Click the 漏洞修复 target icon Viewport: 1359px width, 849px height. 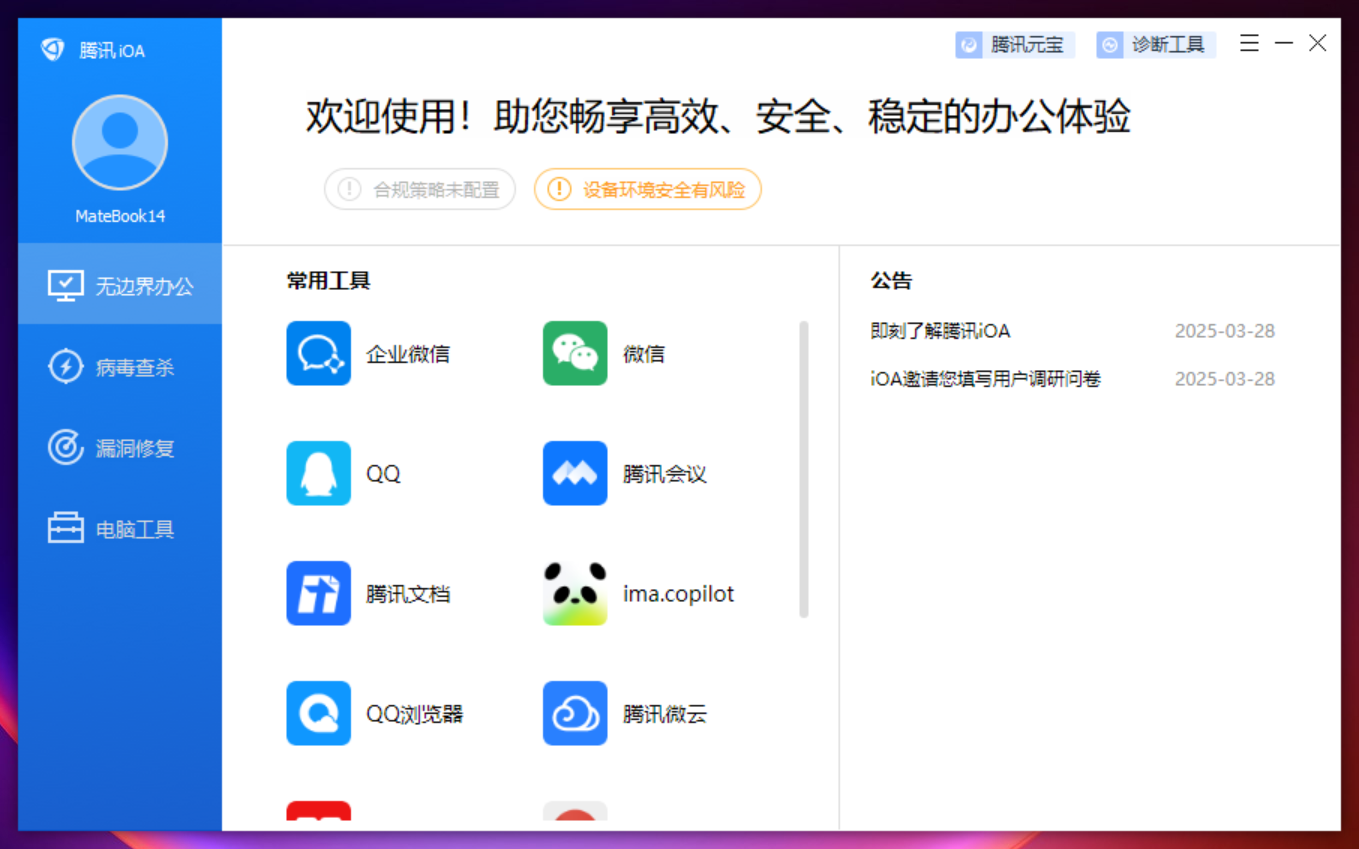coord(66,447)
